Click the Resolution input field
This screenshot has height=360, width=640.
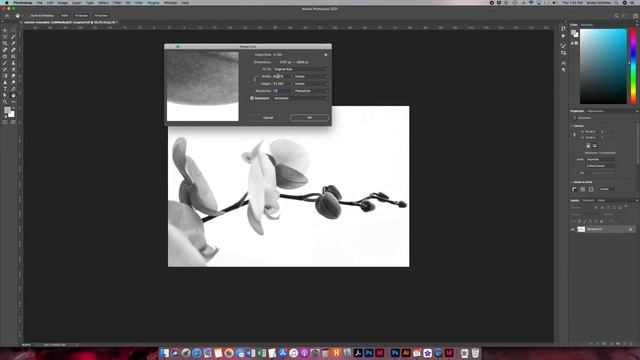tap(282, 91)
